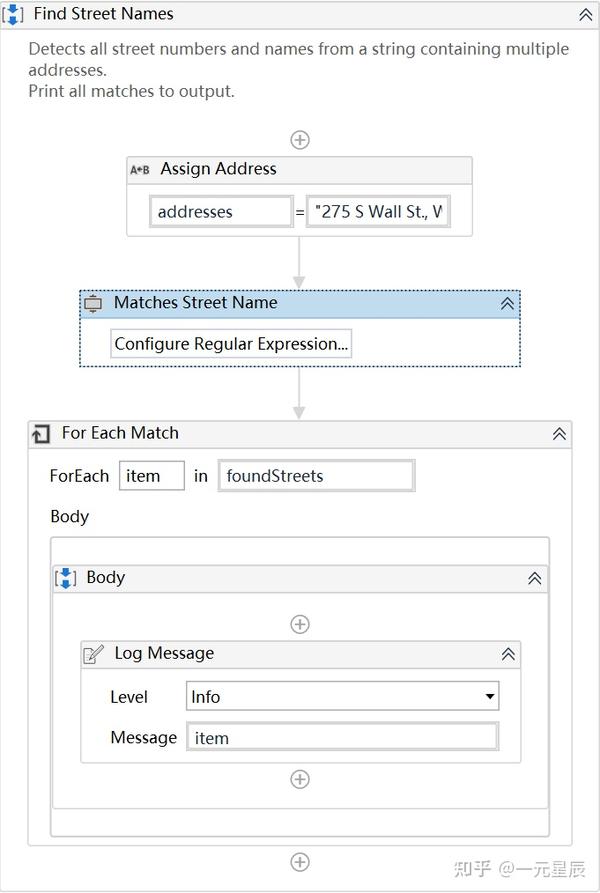
Task: Click the Message field containing item
Action: [x=342, y=737]
